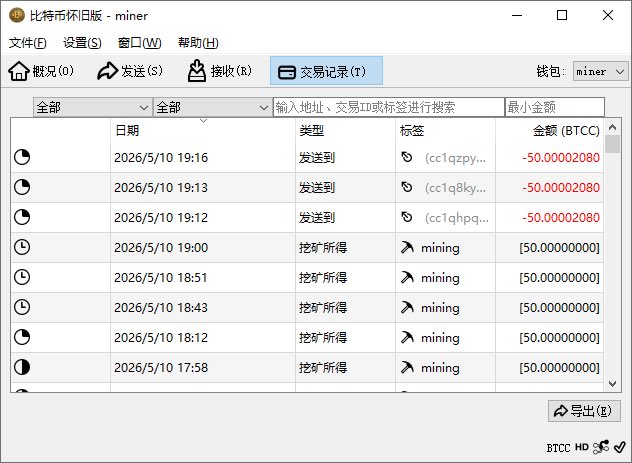The image size is (632, 463).
Task: Click the 最小金额 minimum amount field
Action: (x=555, y=107)
